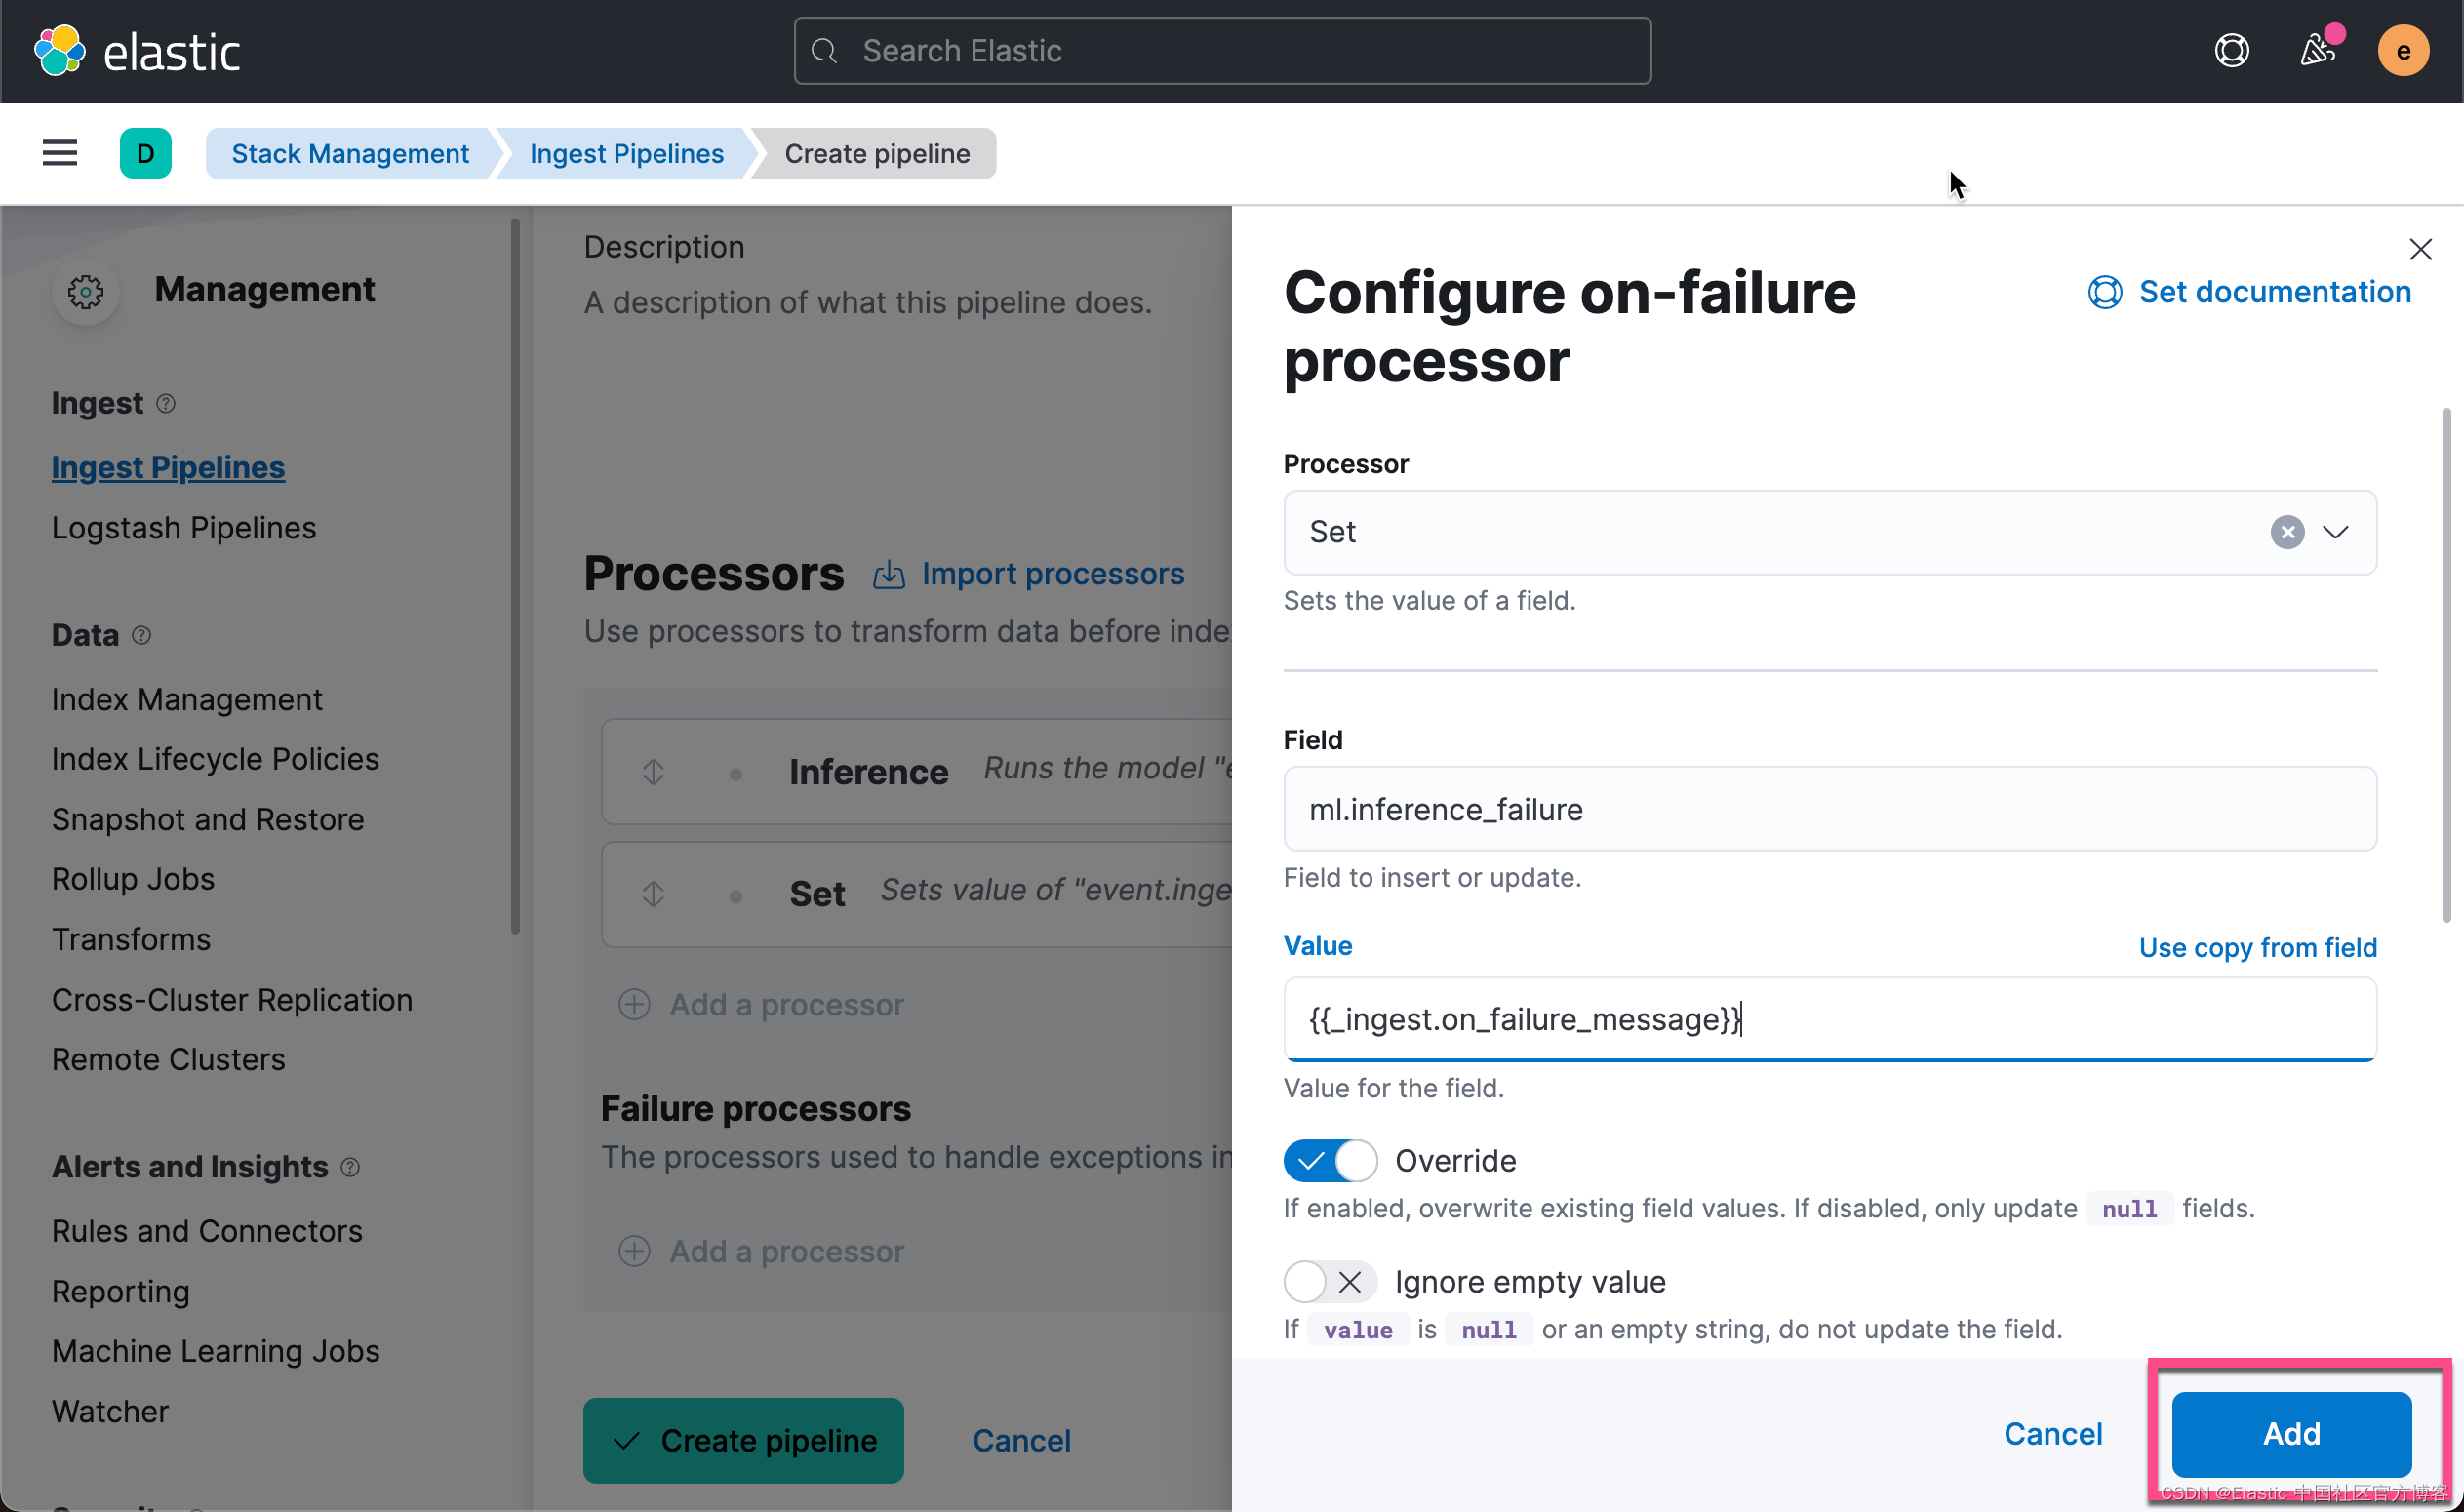
Task: Click the Field input box
Action: tap(1829, 809)
